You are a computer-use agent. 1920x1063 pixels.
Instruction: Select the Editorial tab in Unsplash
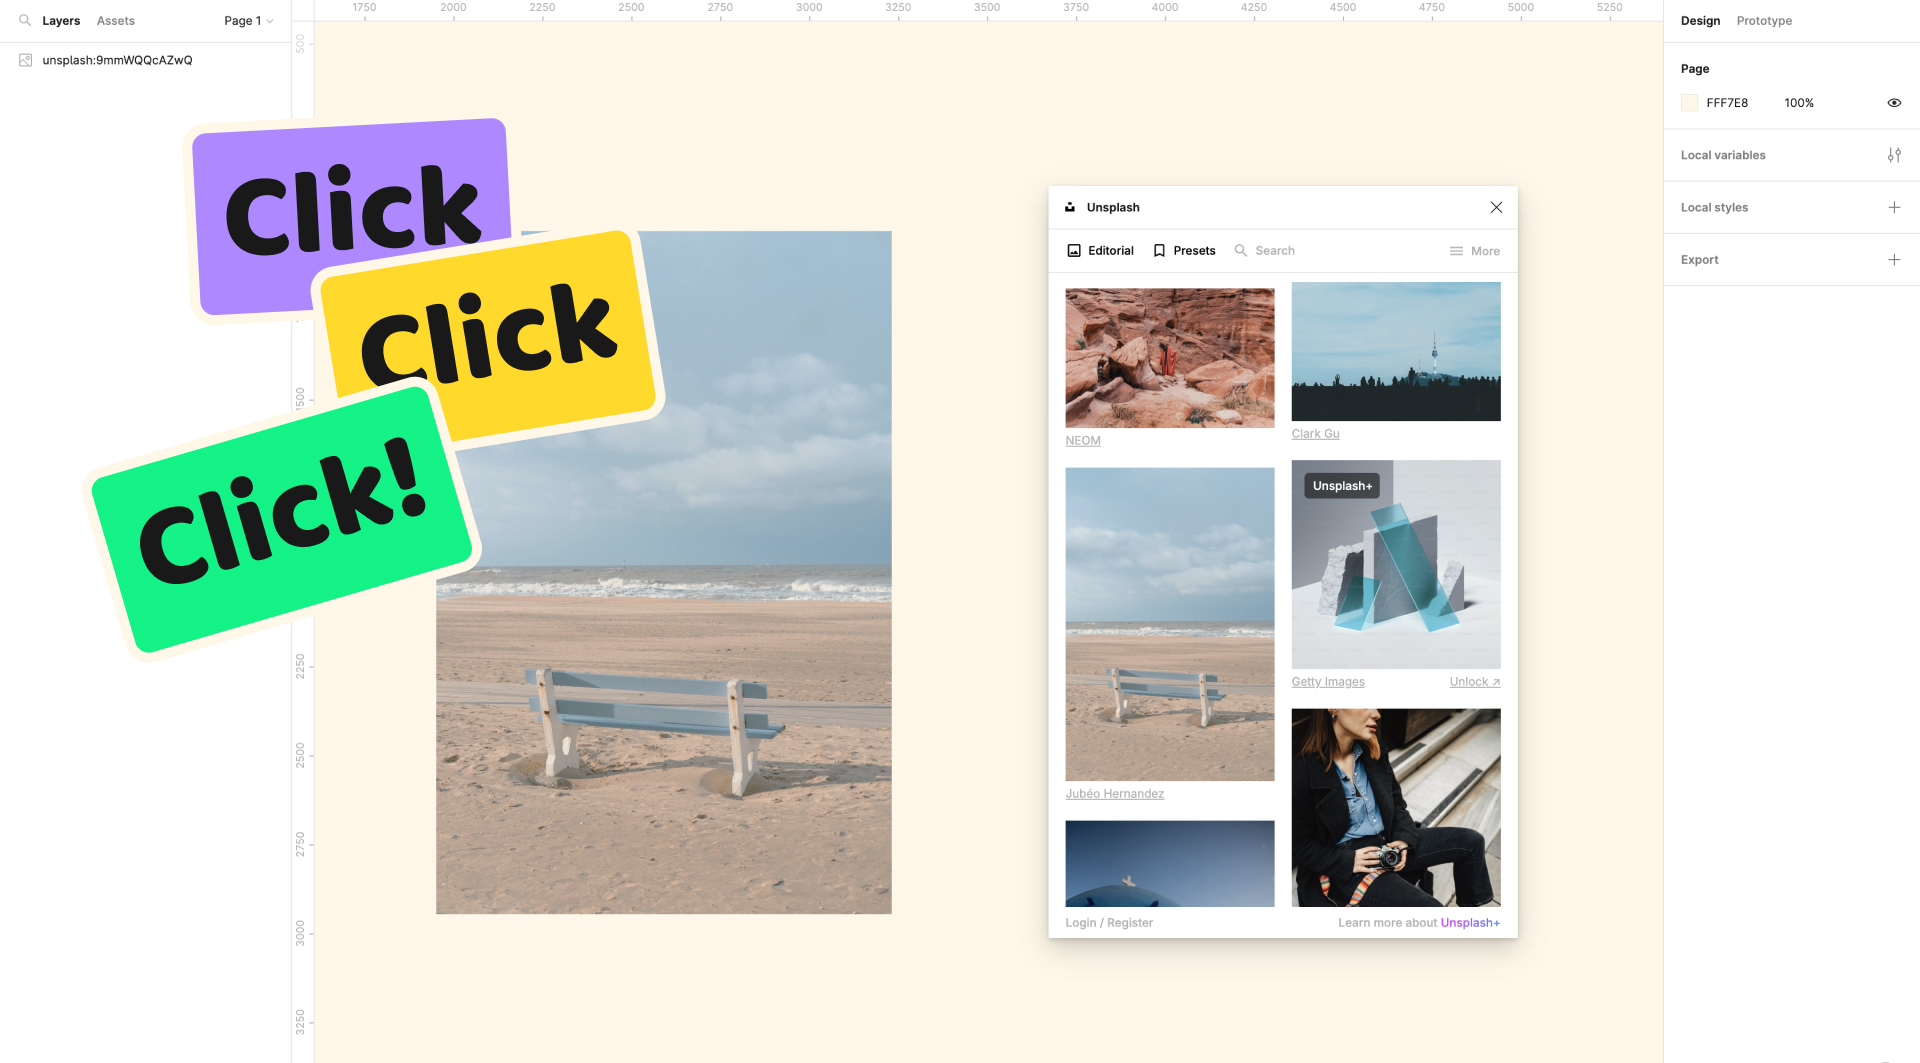coord(1100,251)
